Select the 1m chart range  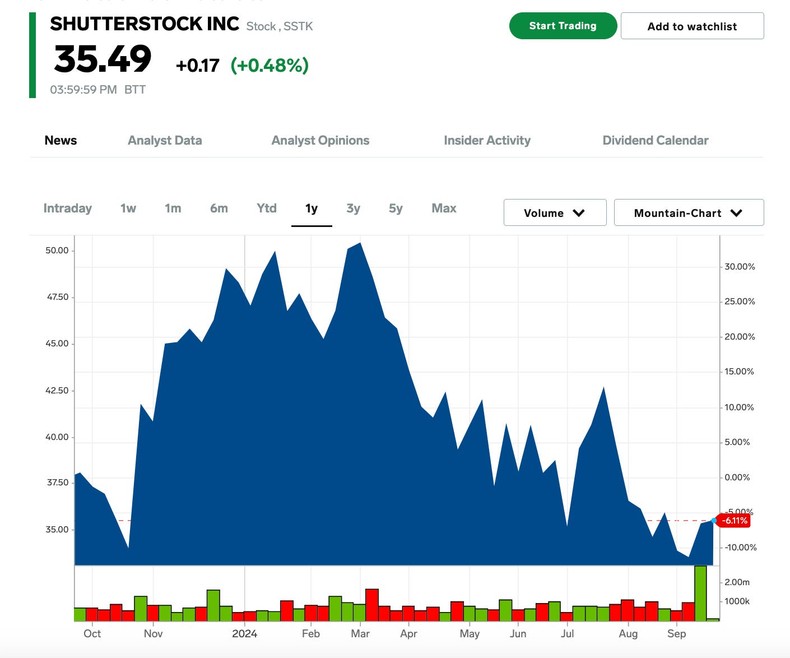point(173,208)
